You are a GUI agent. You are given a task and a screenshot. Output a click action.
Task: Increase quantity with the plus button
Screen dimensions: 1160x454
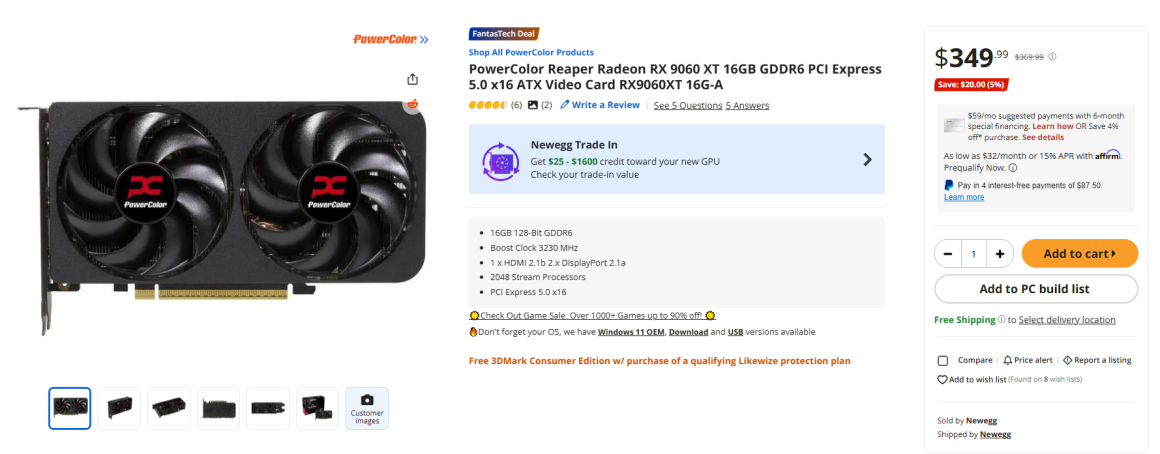pos(999,254)
